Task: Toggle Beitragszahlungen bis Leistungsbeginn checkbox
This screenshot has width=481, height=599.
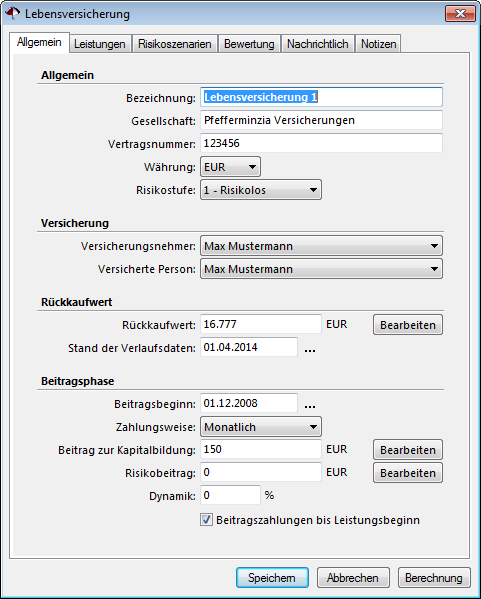Action: (206, 520)
